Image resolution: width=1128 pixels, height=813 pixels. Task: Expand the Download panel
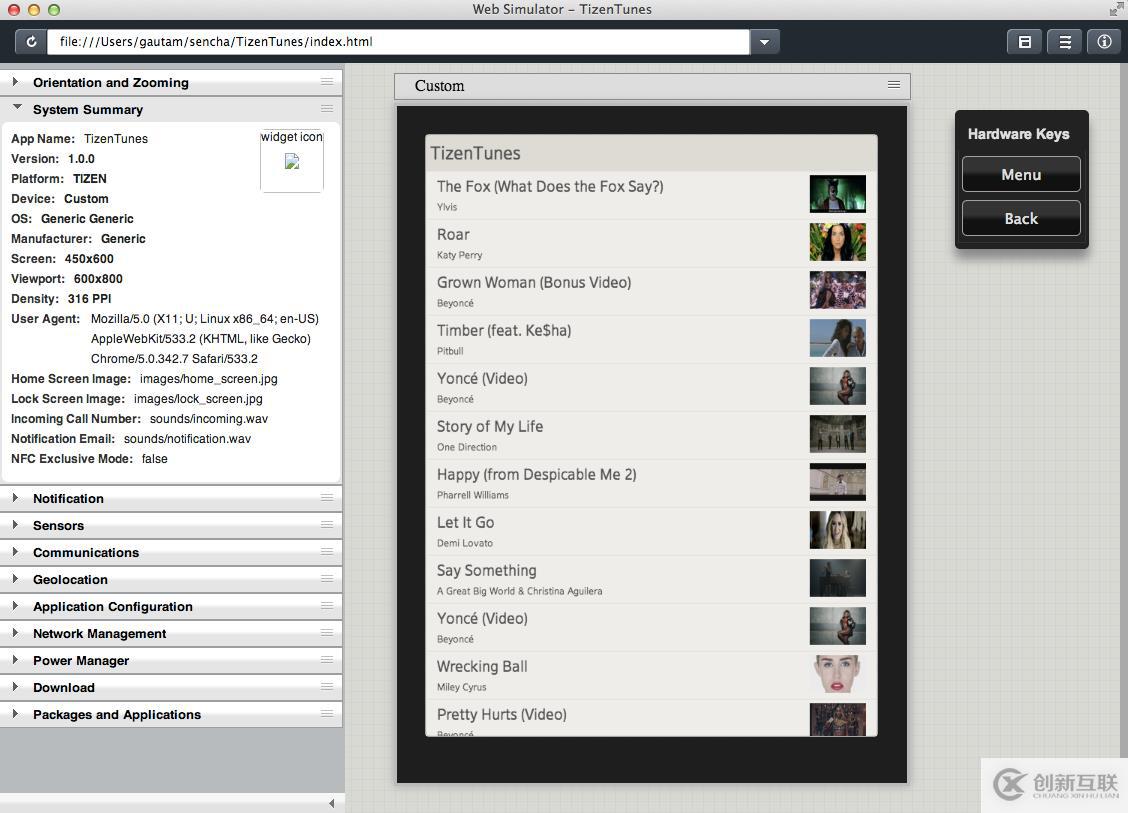pyautogui.click(x=170, y=687)
